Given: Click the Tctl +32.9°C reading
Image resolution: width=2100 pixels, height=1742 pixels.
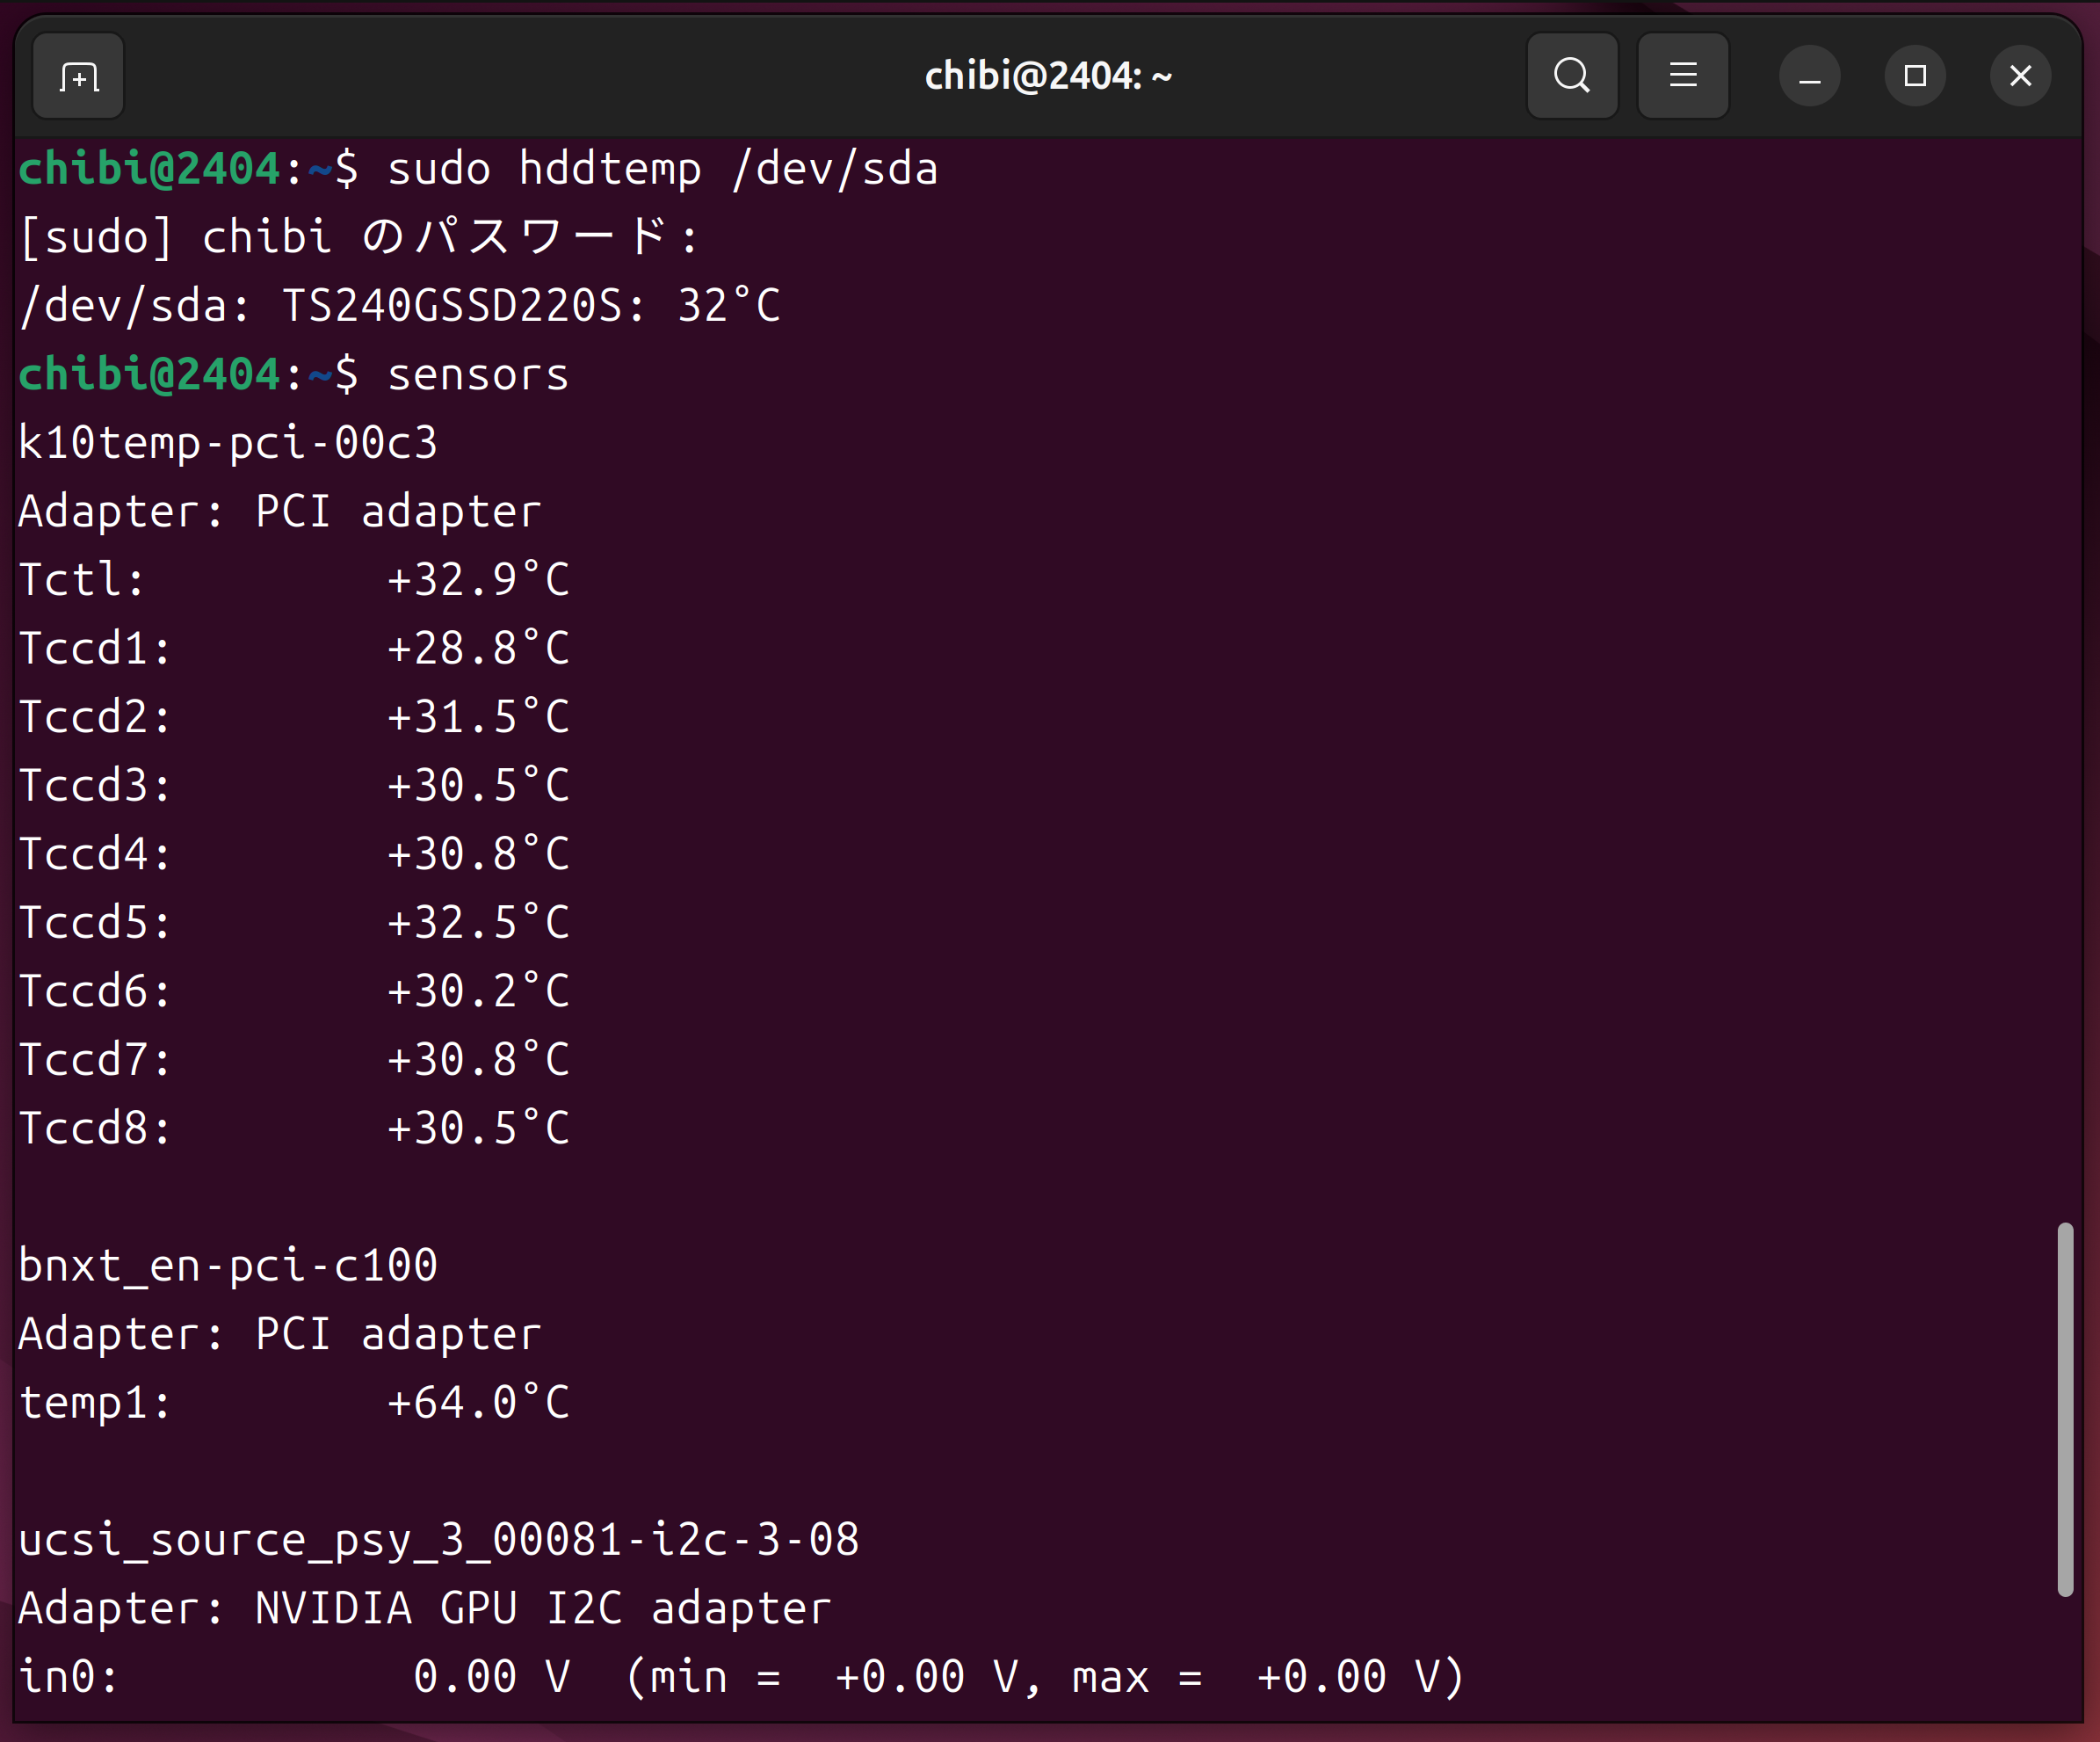Looking at the screenshot, I should click(x=478, y=580).
